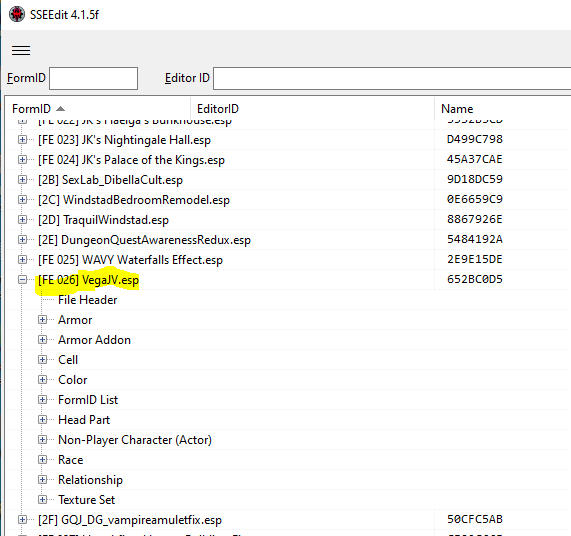This screenshot has height=536, width=571.
Task: Expand JK's Palace of the Kings.esp node
Action: tap(23, 160)
